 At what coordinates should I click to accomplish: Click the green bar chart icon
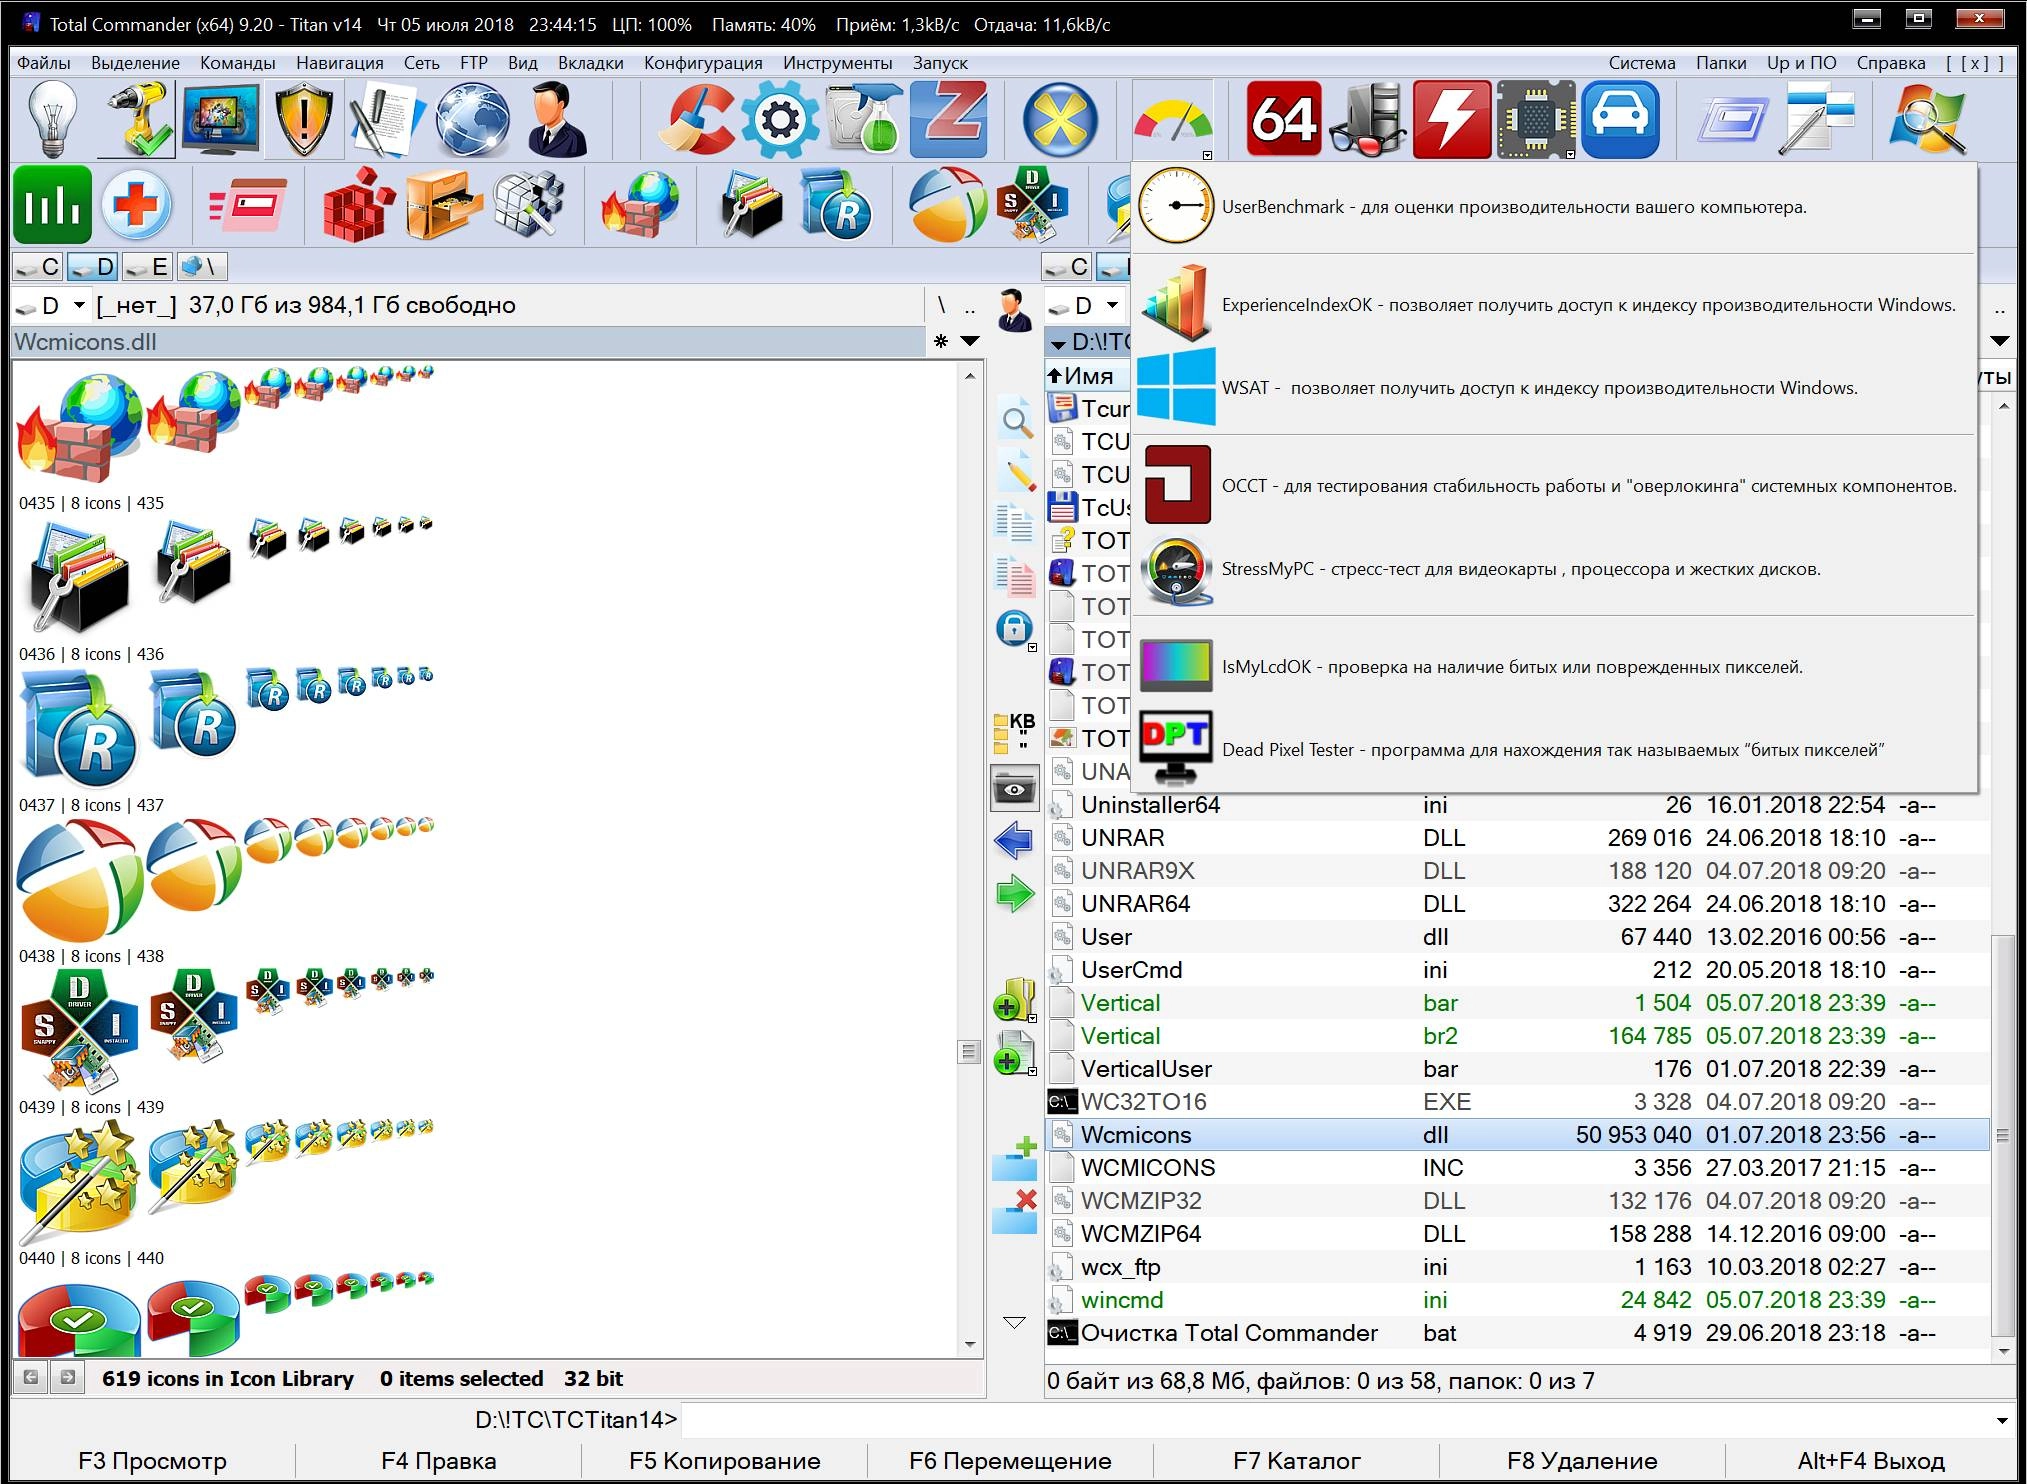click(x=52, y=205)
